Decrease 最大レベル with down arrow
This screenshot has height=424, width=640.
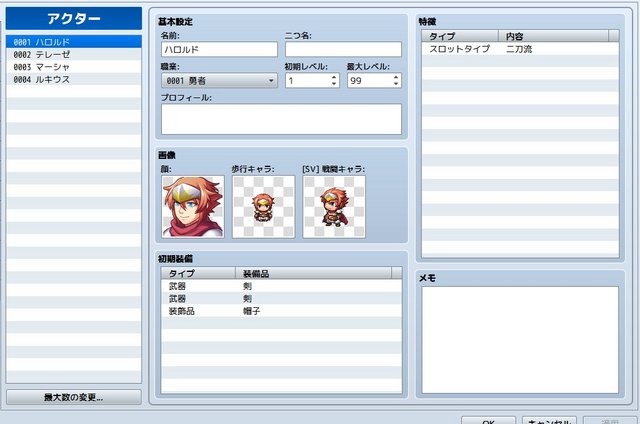[396, 84]
